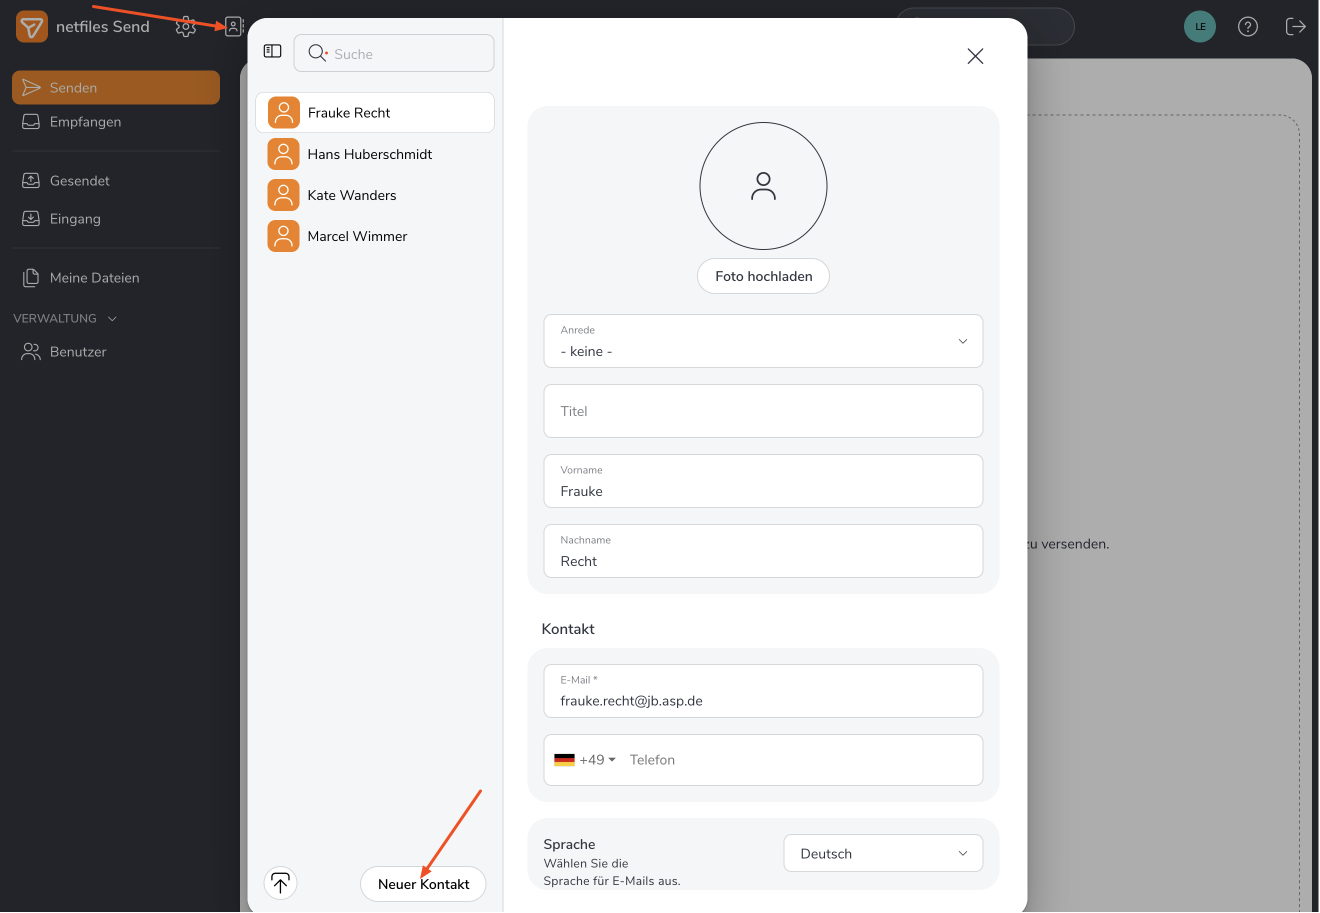Open the settings gear icon

[186, 27]
